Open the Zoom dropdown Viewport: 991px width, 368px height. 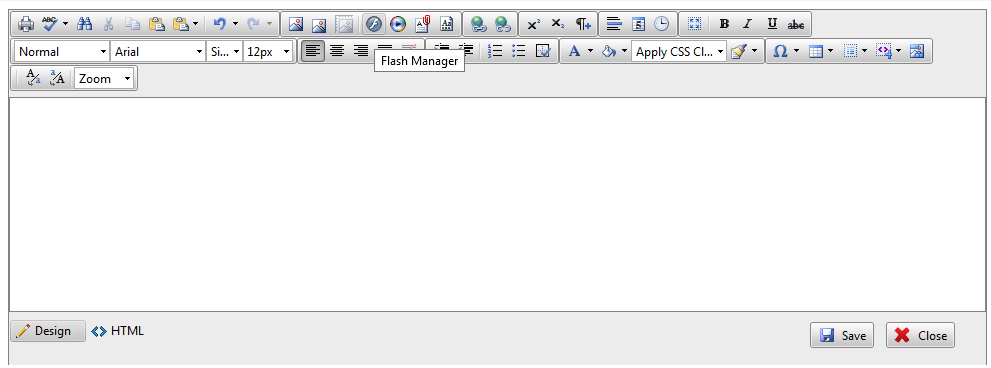(104, 78)
